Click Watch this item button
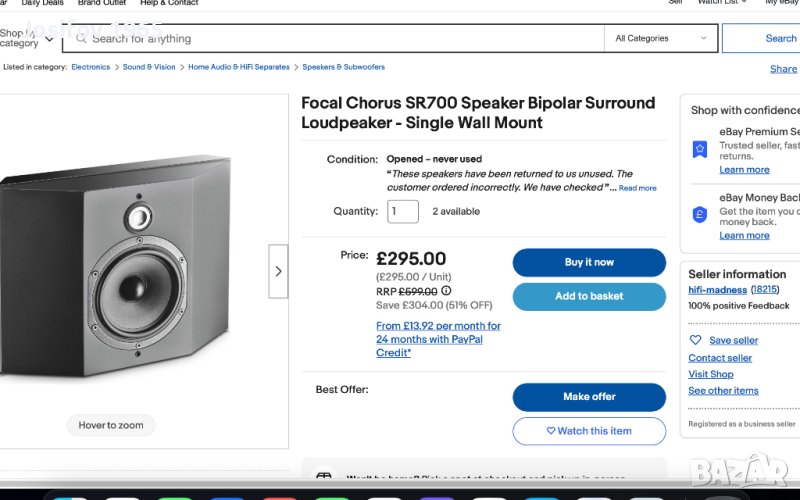This screenshot has height=500, width=800. pos(589,431)
